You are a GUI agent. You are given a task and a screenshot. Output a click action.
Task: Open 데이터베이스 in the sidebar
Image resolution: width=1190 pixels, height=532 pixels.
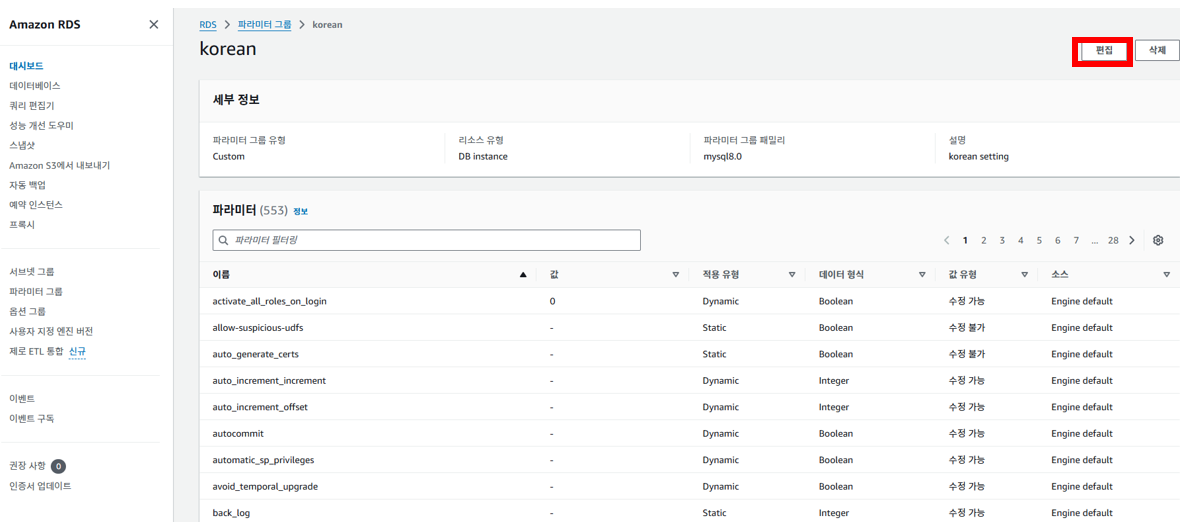[35, 86]
